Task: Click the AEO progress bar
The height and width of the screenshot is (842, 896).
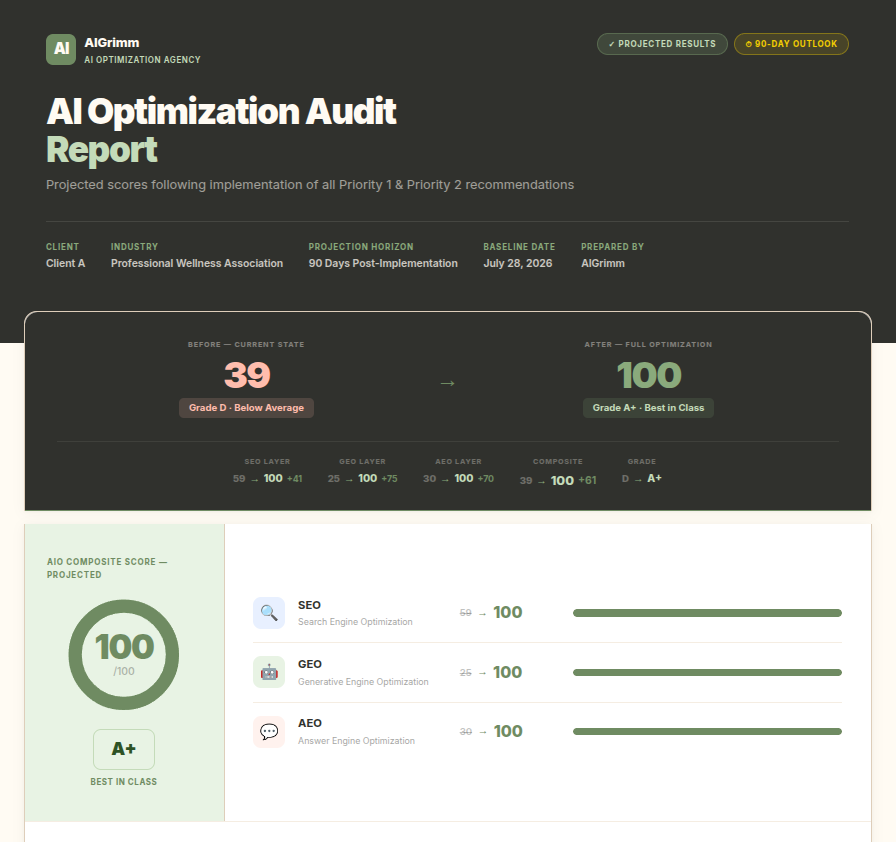Action: [x=707, y=732]
